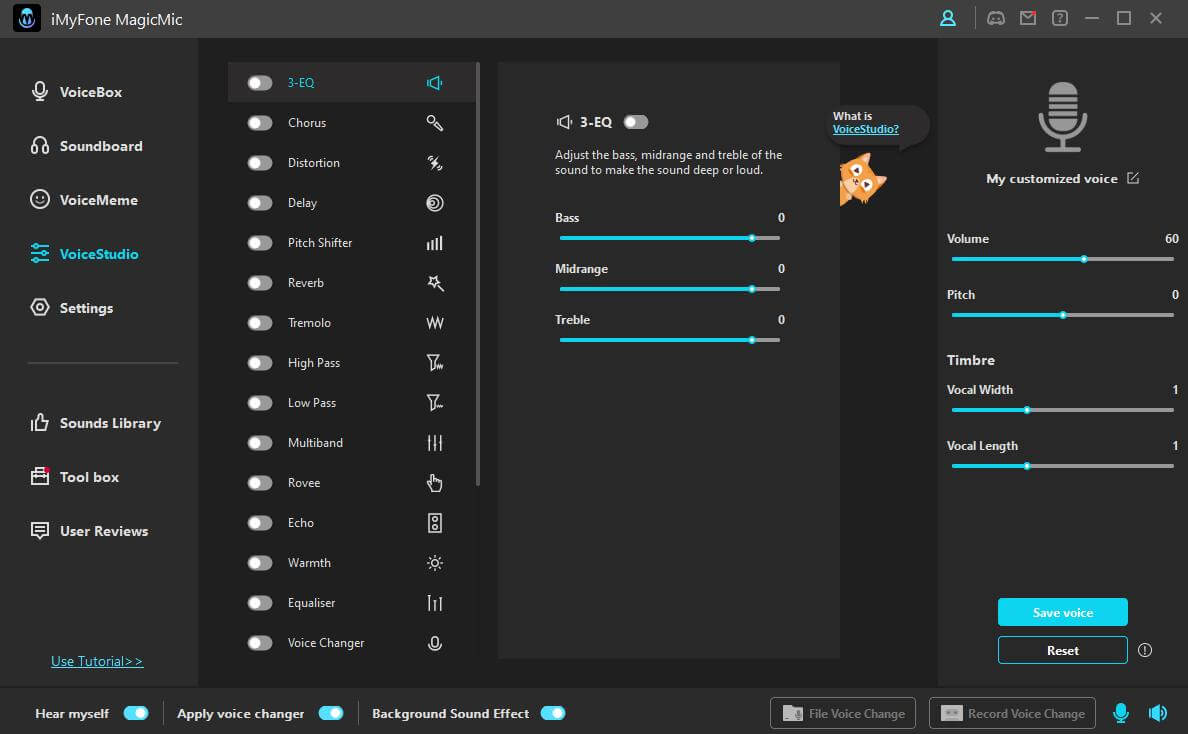Click the Multiband effect icon
Screen dimensions: 1188x734
coord(434,443)
